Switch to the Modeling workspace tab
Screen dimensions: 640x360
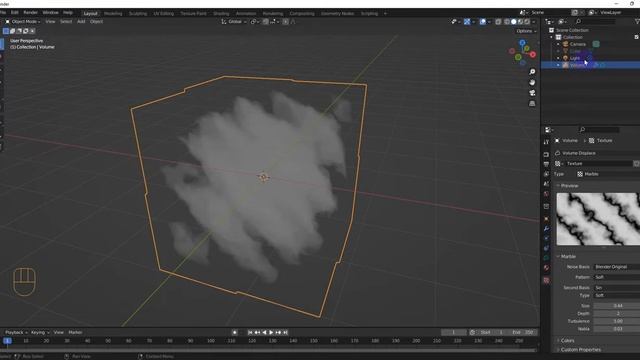(113, 13)
